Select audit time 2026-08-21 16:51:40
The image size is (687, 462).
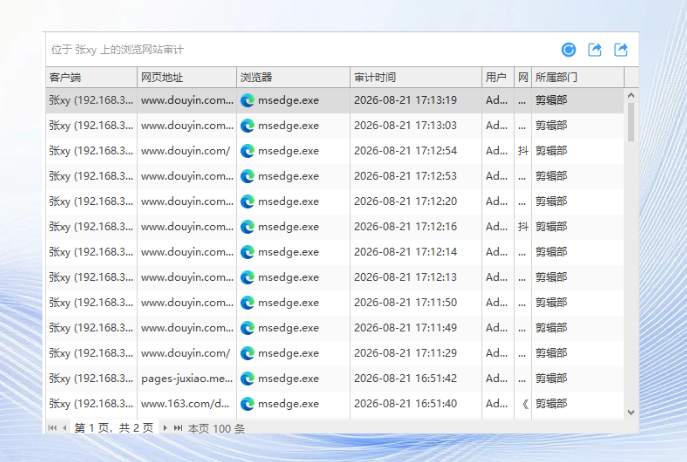click(x=405, y=404)
